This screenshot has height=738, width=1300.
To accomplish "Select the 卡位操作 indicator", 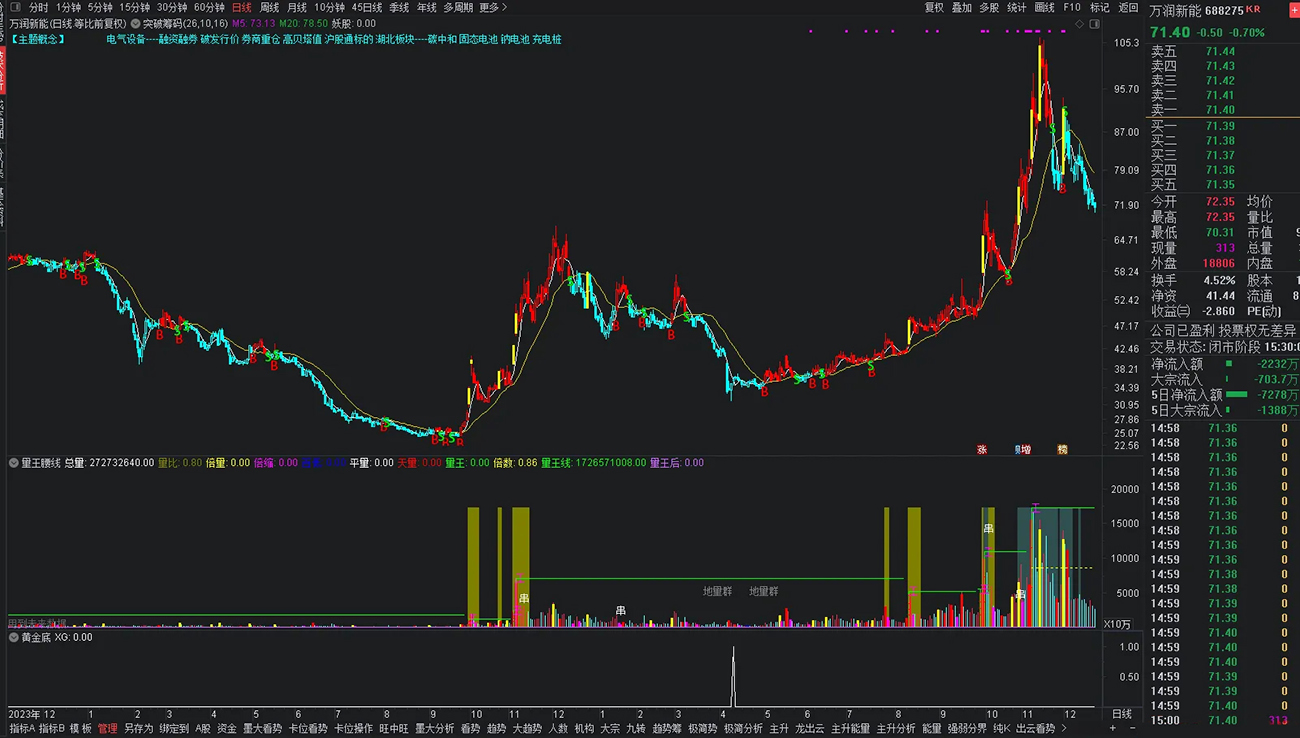I will tap(353, 729).
